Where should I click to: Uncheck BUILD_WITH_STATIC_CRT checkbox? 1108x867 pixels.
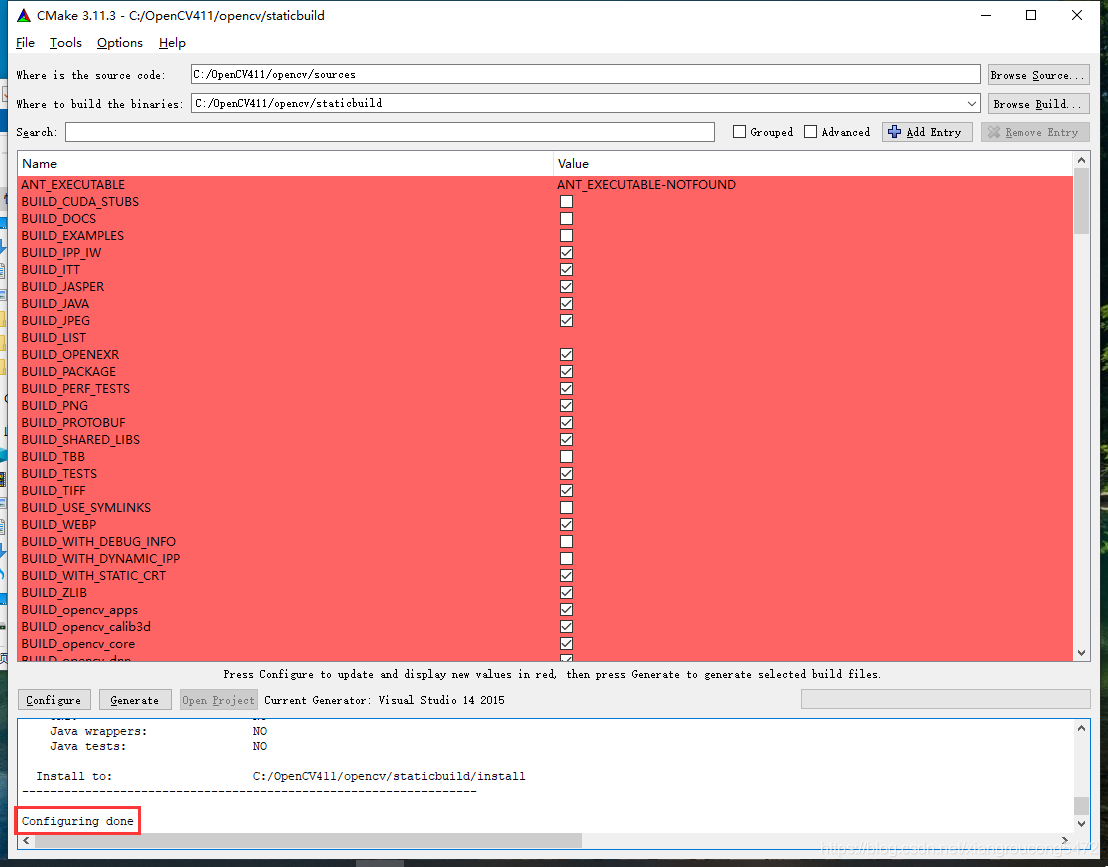(x=566, y=575)
